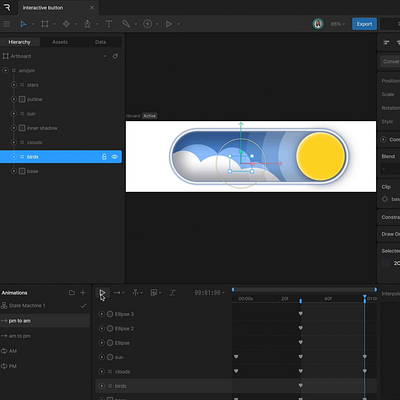Open the user avatar profile
Viewport: 400px width, 400px height.
click(x=318, y=24)
